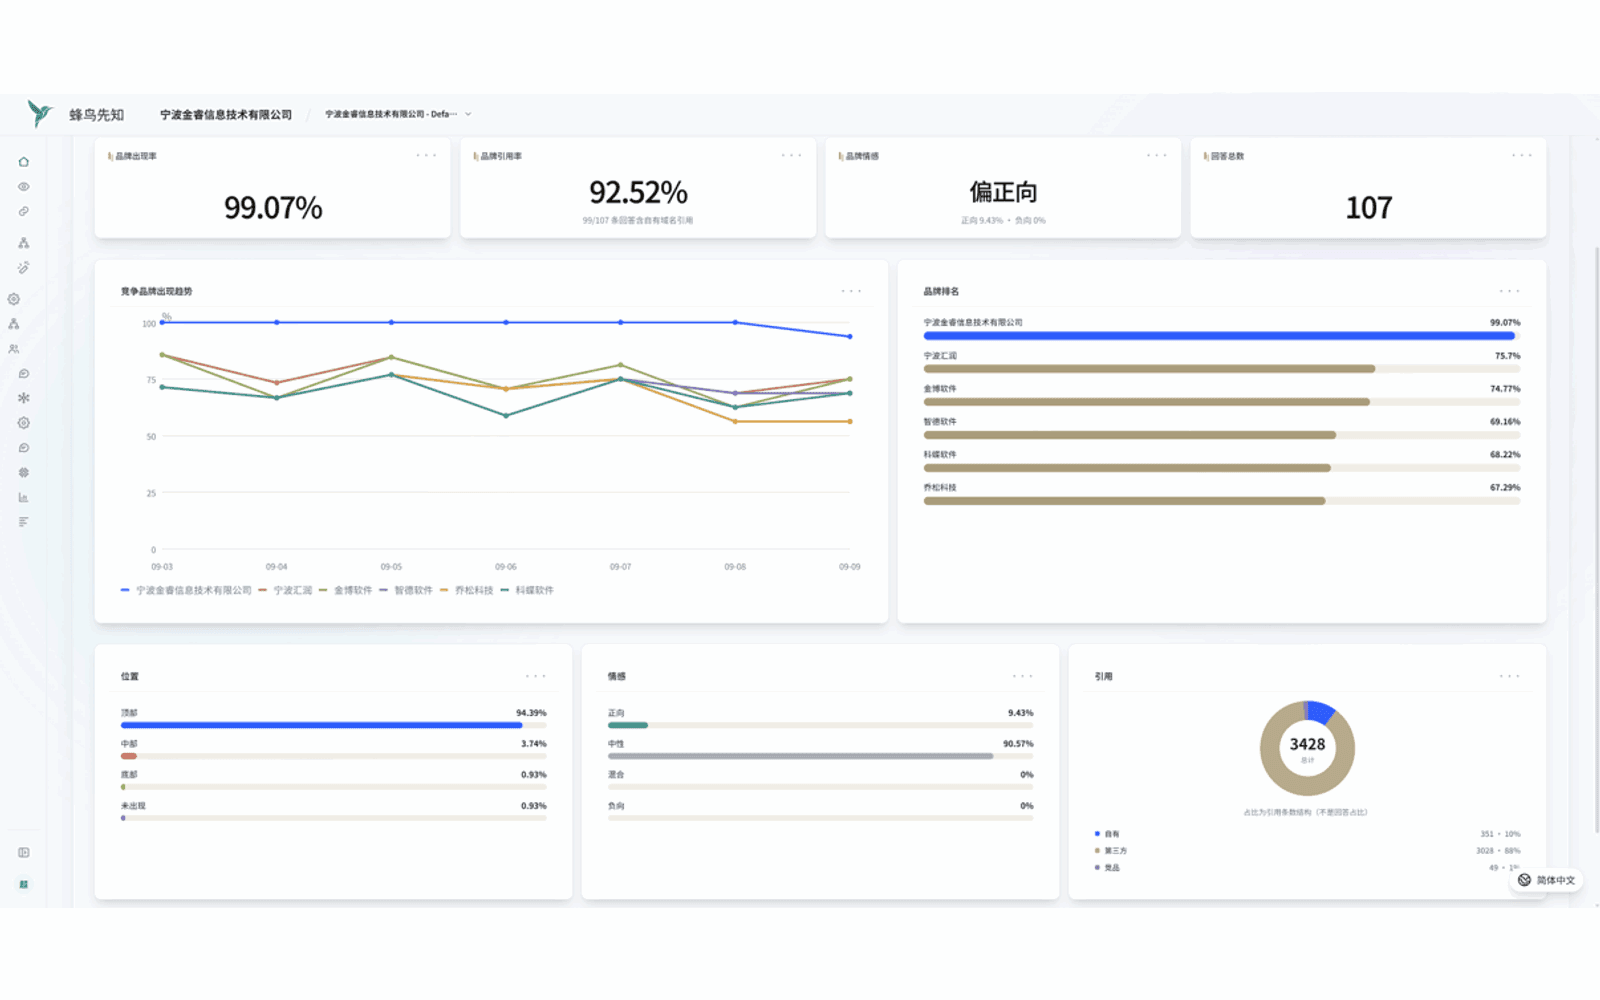Toggle 宁波金睿信息技术有限公司 series in chart legend
Viewport: 1600px width, 1000px height.
coord(186,590)
